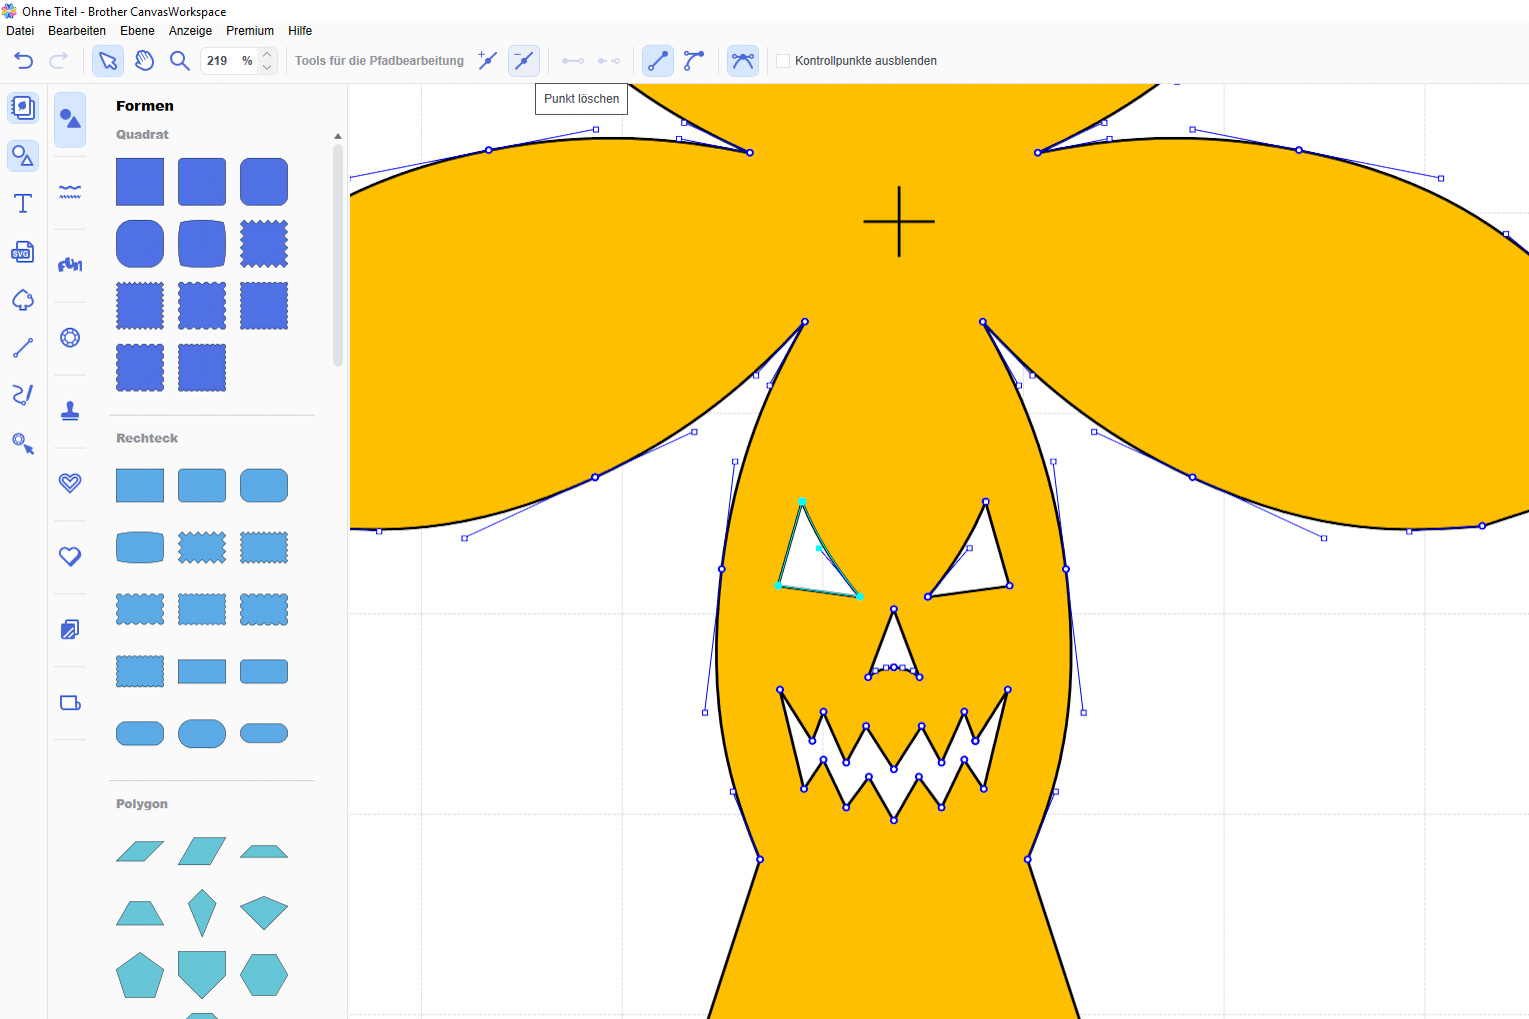Select the Punkt löschen tool

click(523, 61)
